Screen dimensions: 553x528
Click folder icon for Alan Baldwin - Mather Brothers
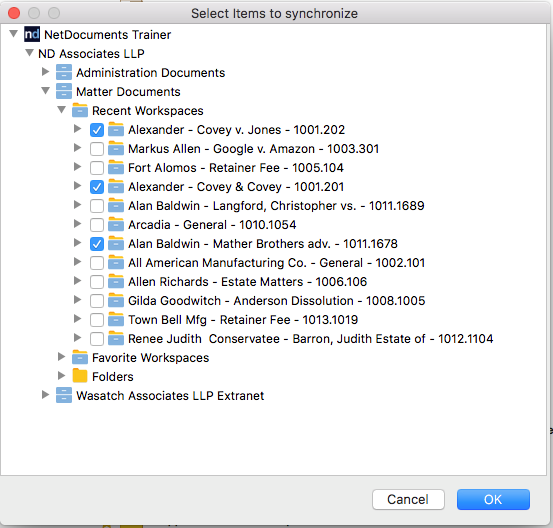[116, 243]
